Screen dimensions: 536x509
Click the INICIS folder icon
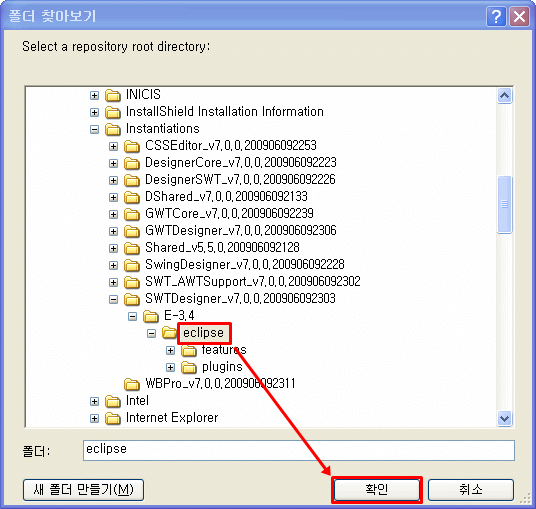click(x=112, y=95)
